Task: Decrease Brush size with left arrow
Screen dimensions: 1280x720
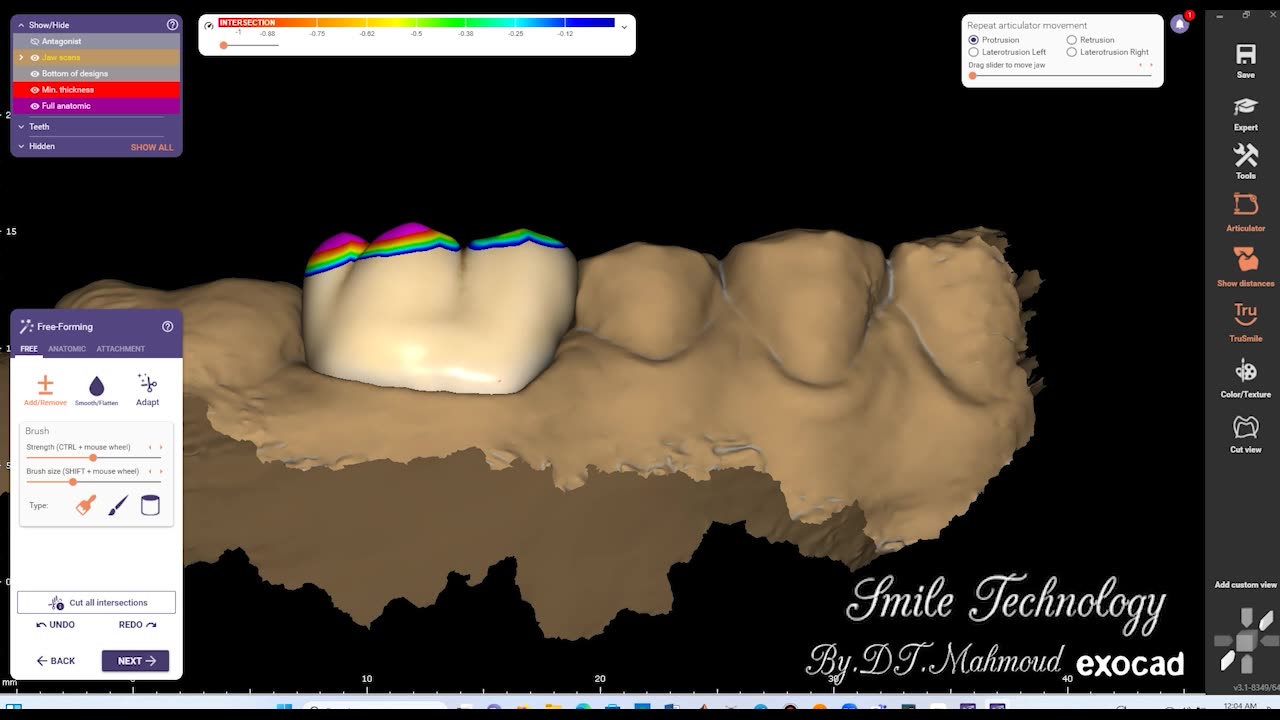Action: [x=150, y=471]
